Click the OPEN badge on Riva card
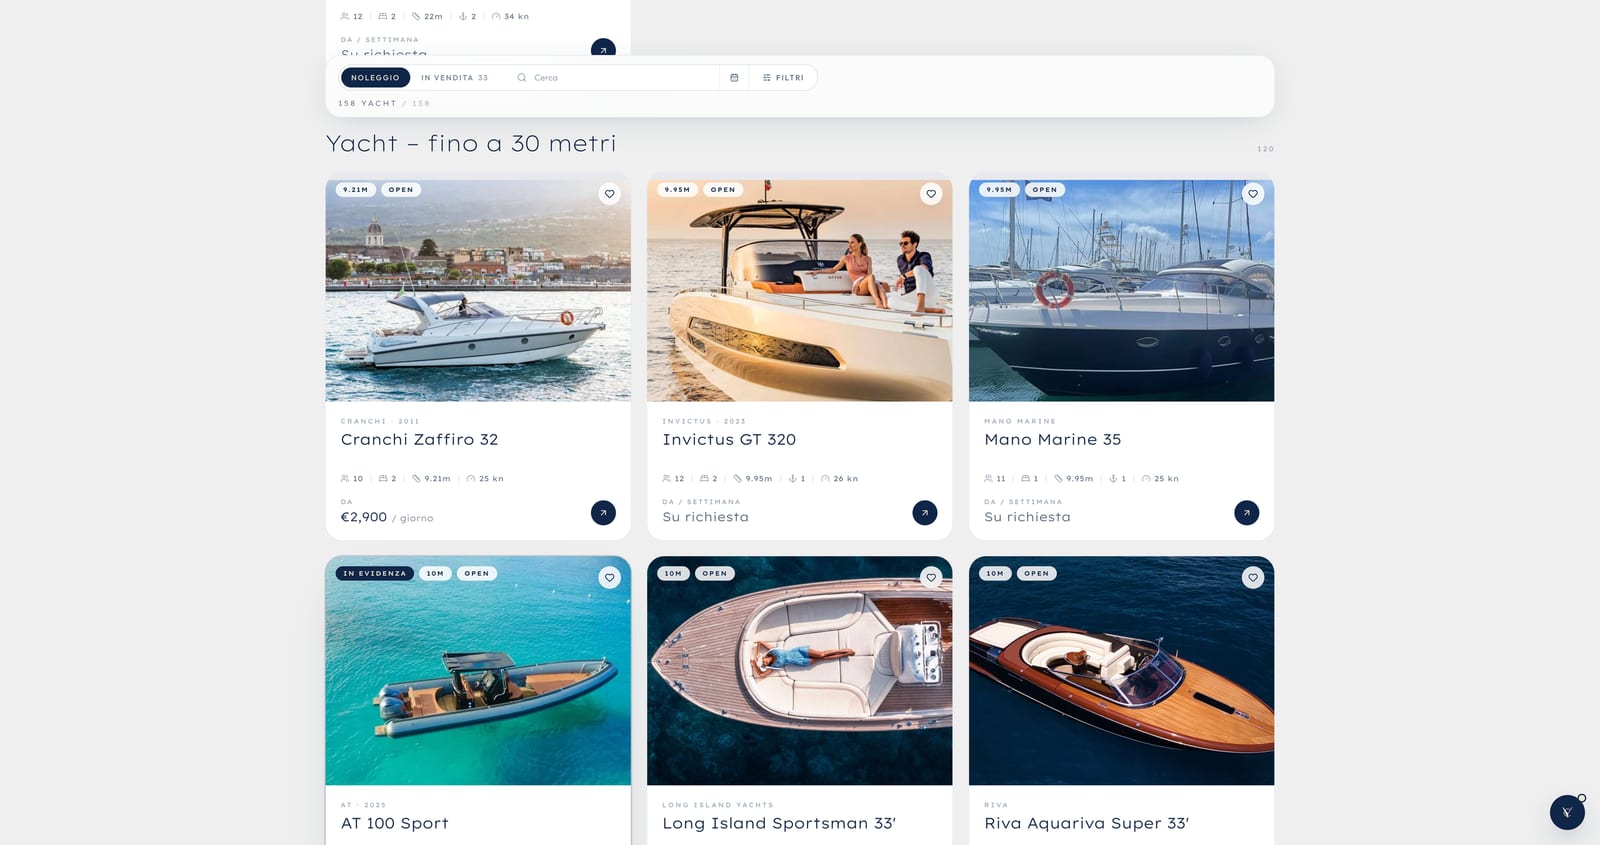The width and height of the screenshot is (1600, 845). (1037, 574)
